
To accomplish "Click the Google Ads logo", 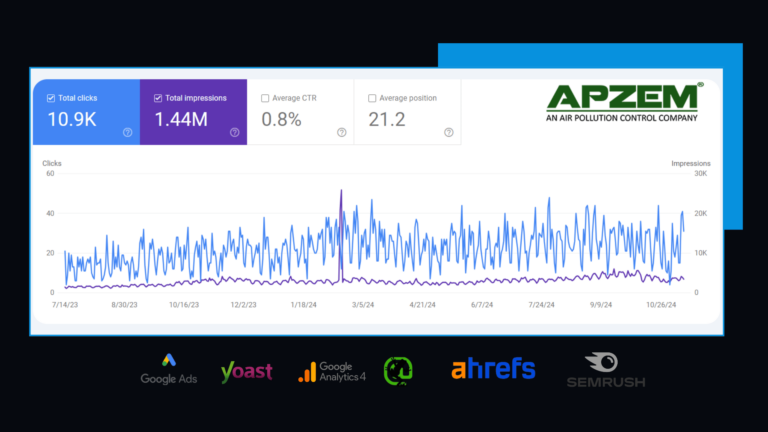I will point(168,369).
